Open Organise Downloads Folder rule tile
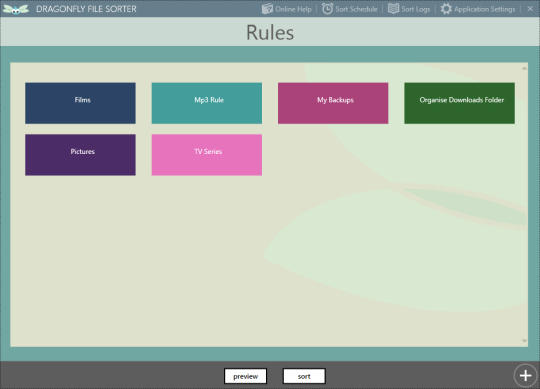Screen dimensions: 540x389 point(459,103)
